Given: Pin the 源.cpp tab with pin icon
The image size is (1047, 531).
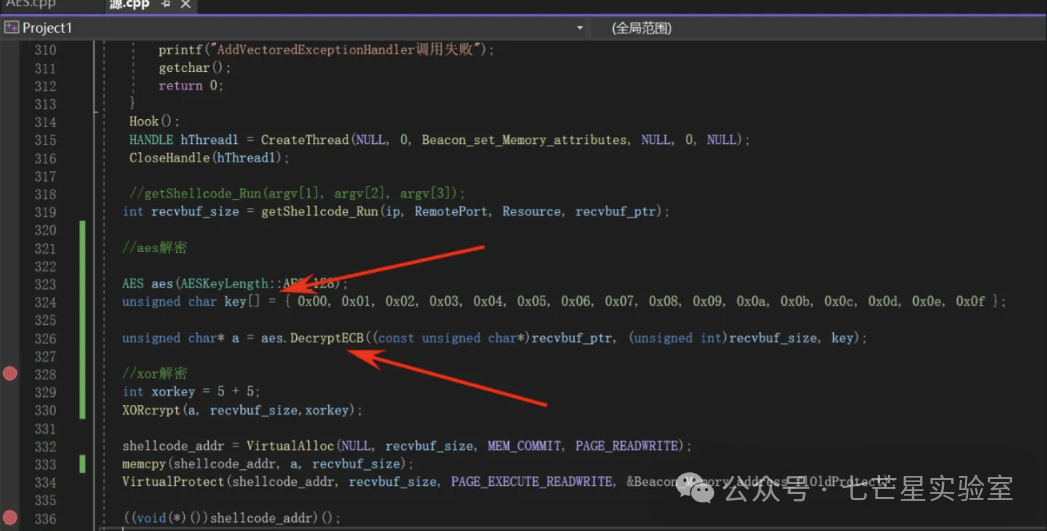Looking at the screenshot, I should click(166, 4).
